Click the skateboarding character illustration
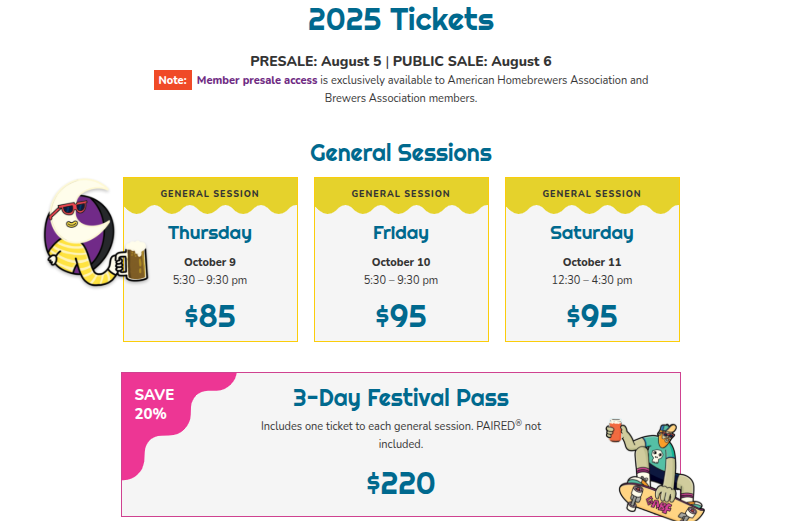 (x=654, y=470)
